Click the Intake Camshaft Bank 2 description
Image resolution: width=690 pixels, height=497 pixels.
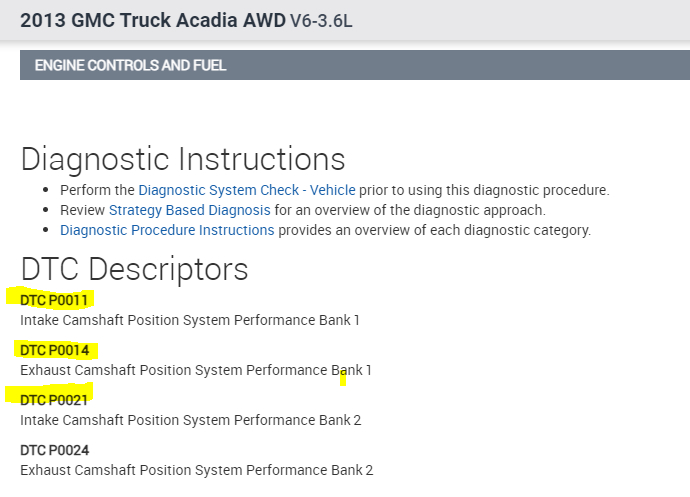(190, 420)
